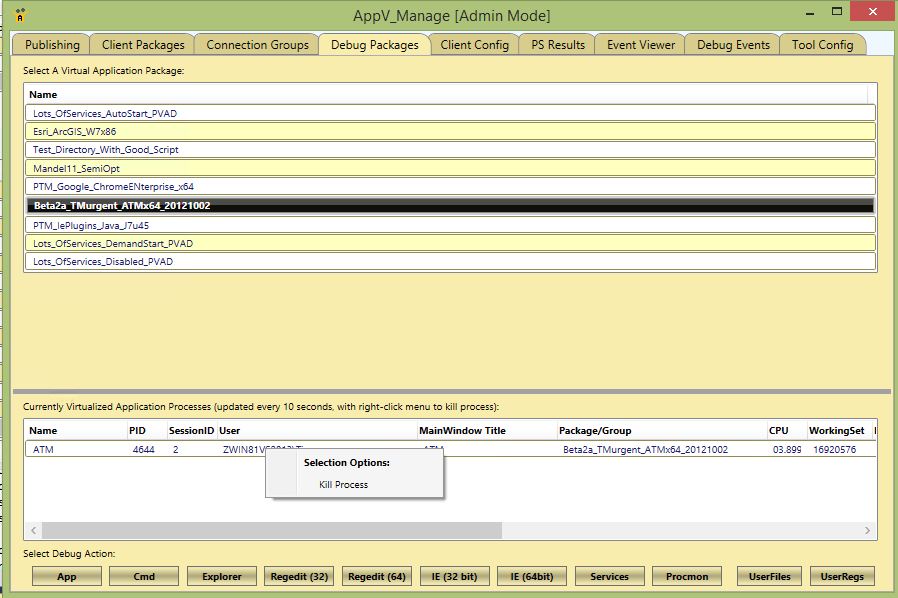Click WorkingSet value 16920576
Image resolution: width=898 pixels, height=598 pixels.
[x=834, y=450]
